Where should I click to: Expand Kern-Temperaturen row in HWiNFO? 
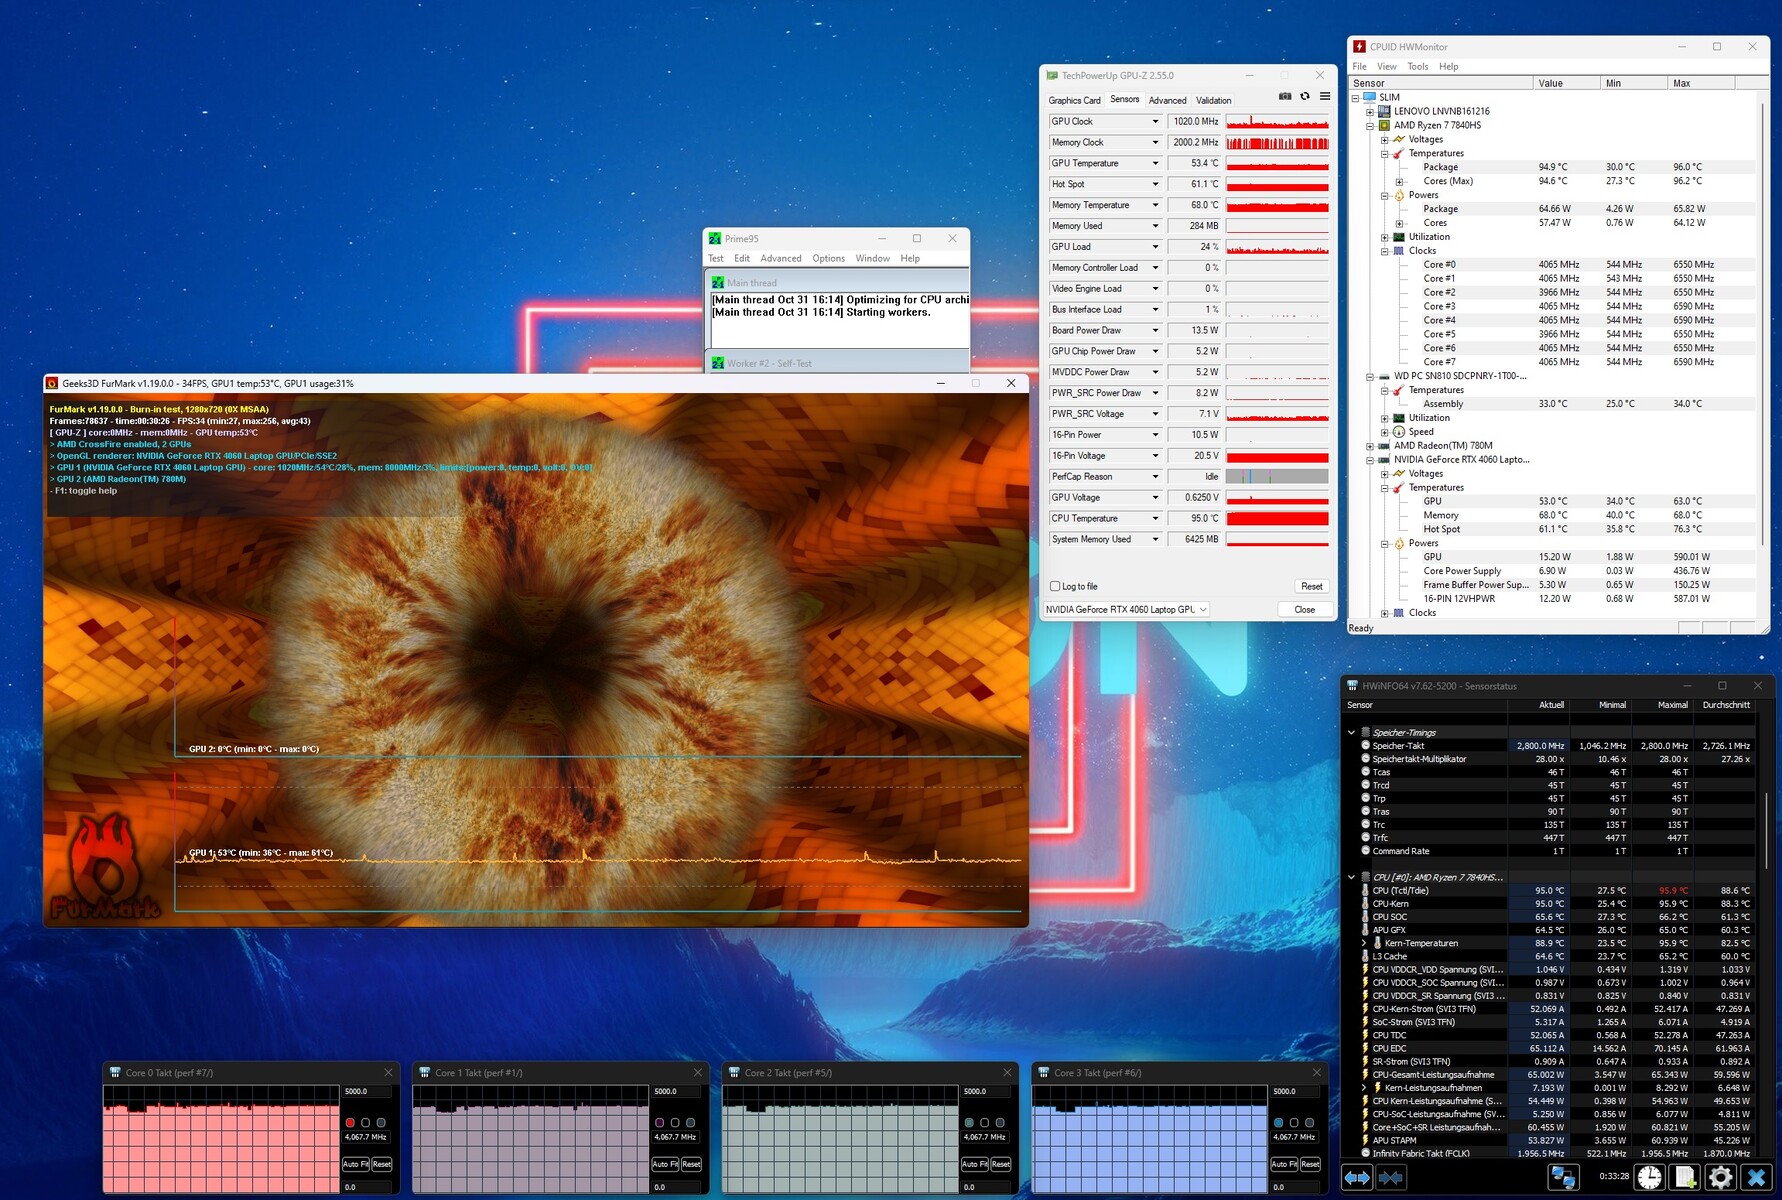tap(1364, 943)
